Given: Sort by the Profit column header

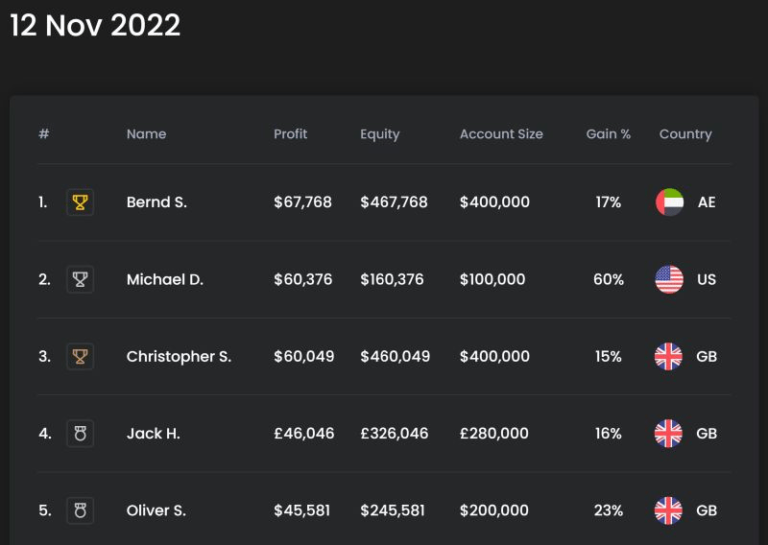Looking at the screenshot, I should (290, 134).
